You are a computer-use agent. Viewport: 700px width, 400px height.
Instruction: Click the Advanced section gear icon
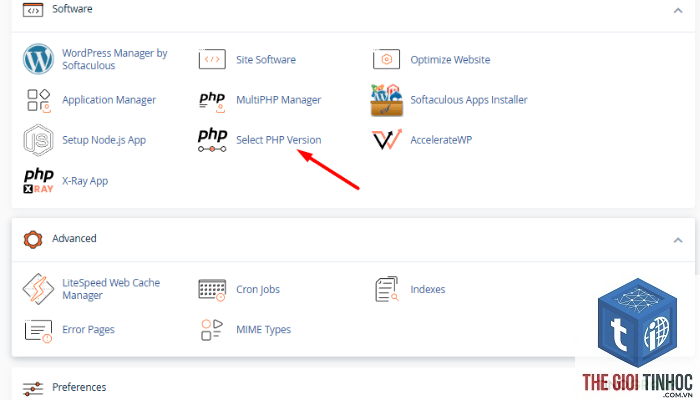tap(33, 239)
